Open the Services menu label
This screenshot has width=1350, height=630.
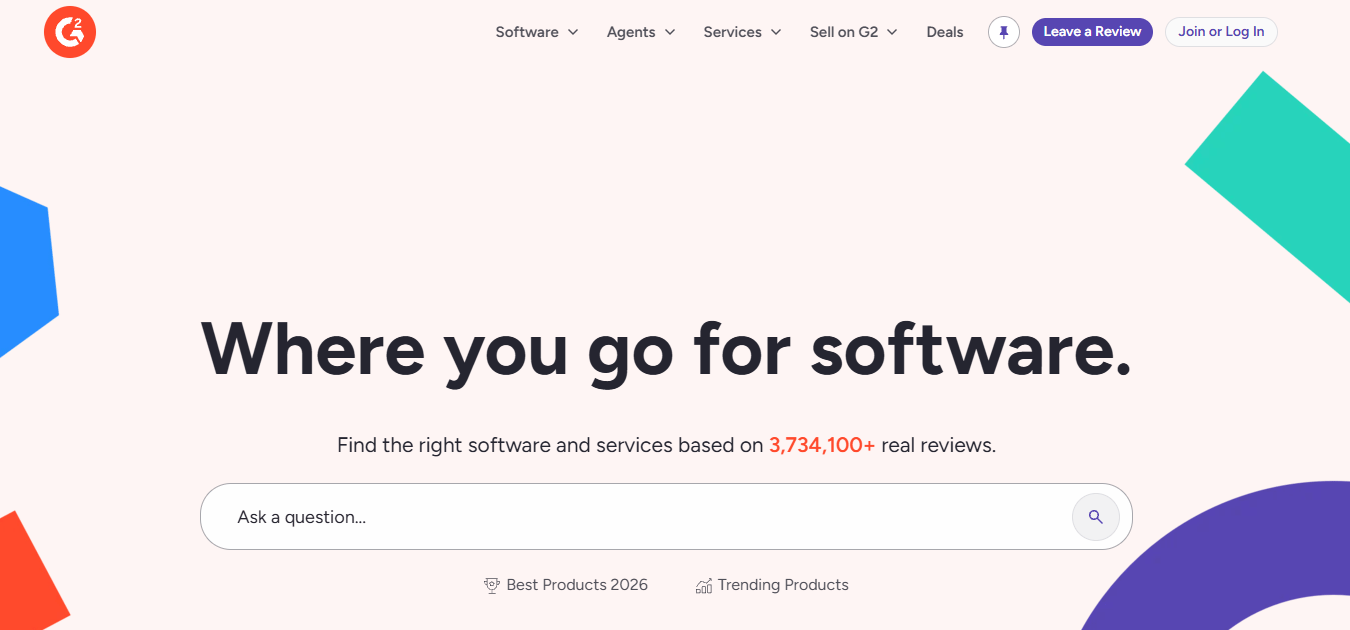pyautogui.click(x=733, y=32)
